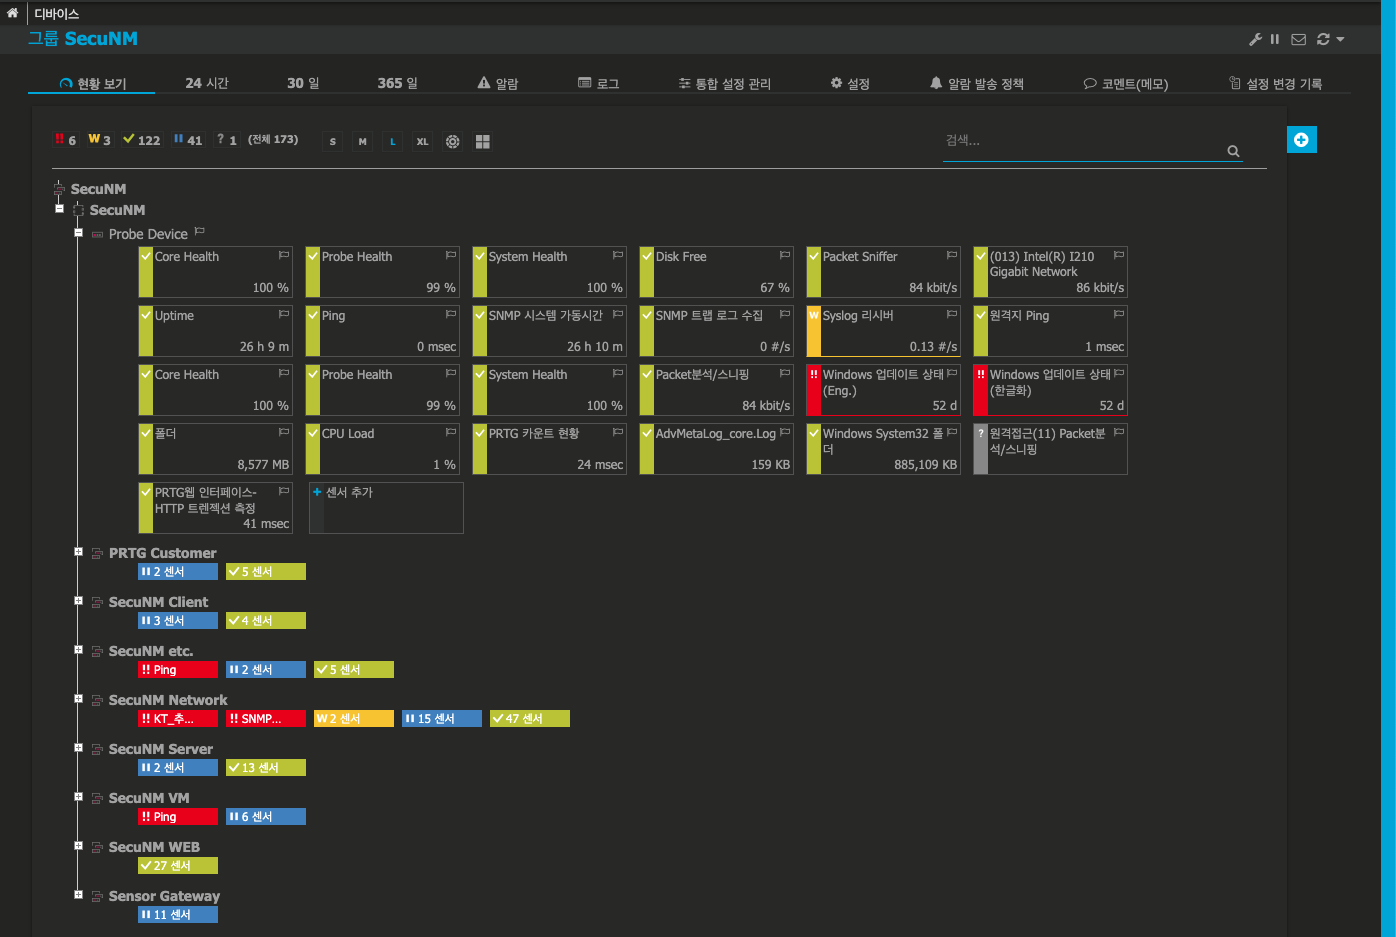Expand the SecuNM WEB group
This screenshot has height=937, width=1396.
pyautogui.click(x=78, y=846)
